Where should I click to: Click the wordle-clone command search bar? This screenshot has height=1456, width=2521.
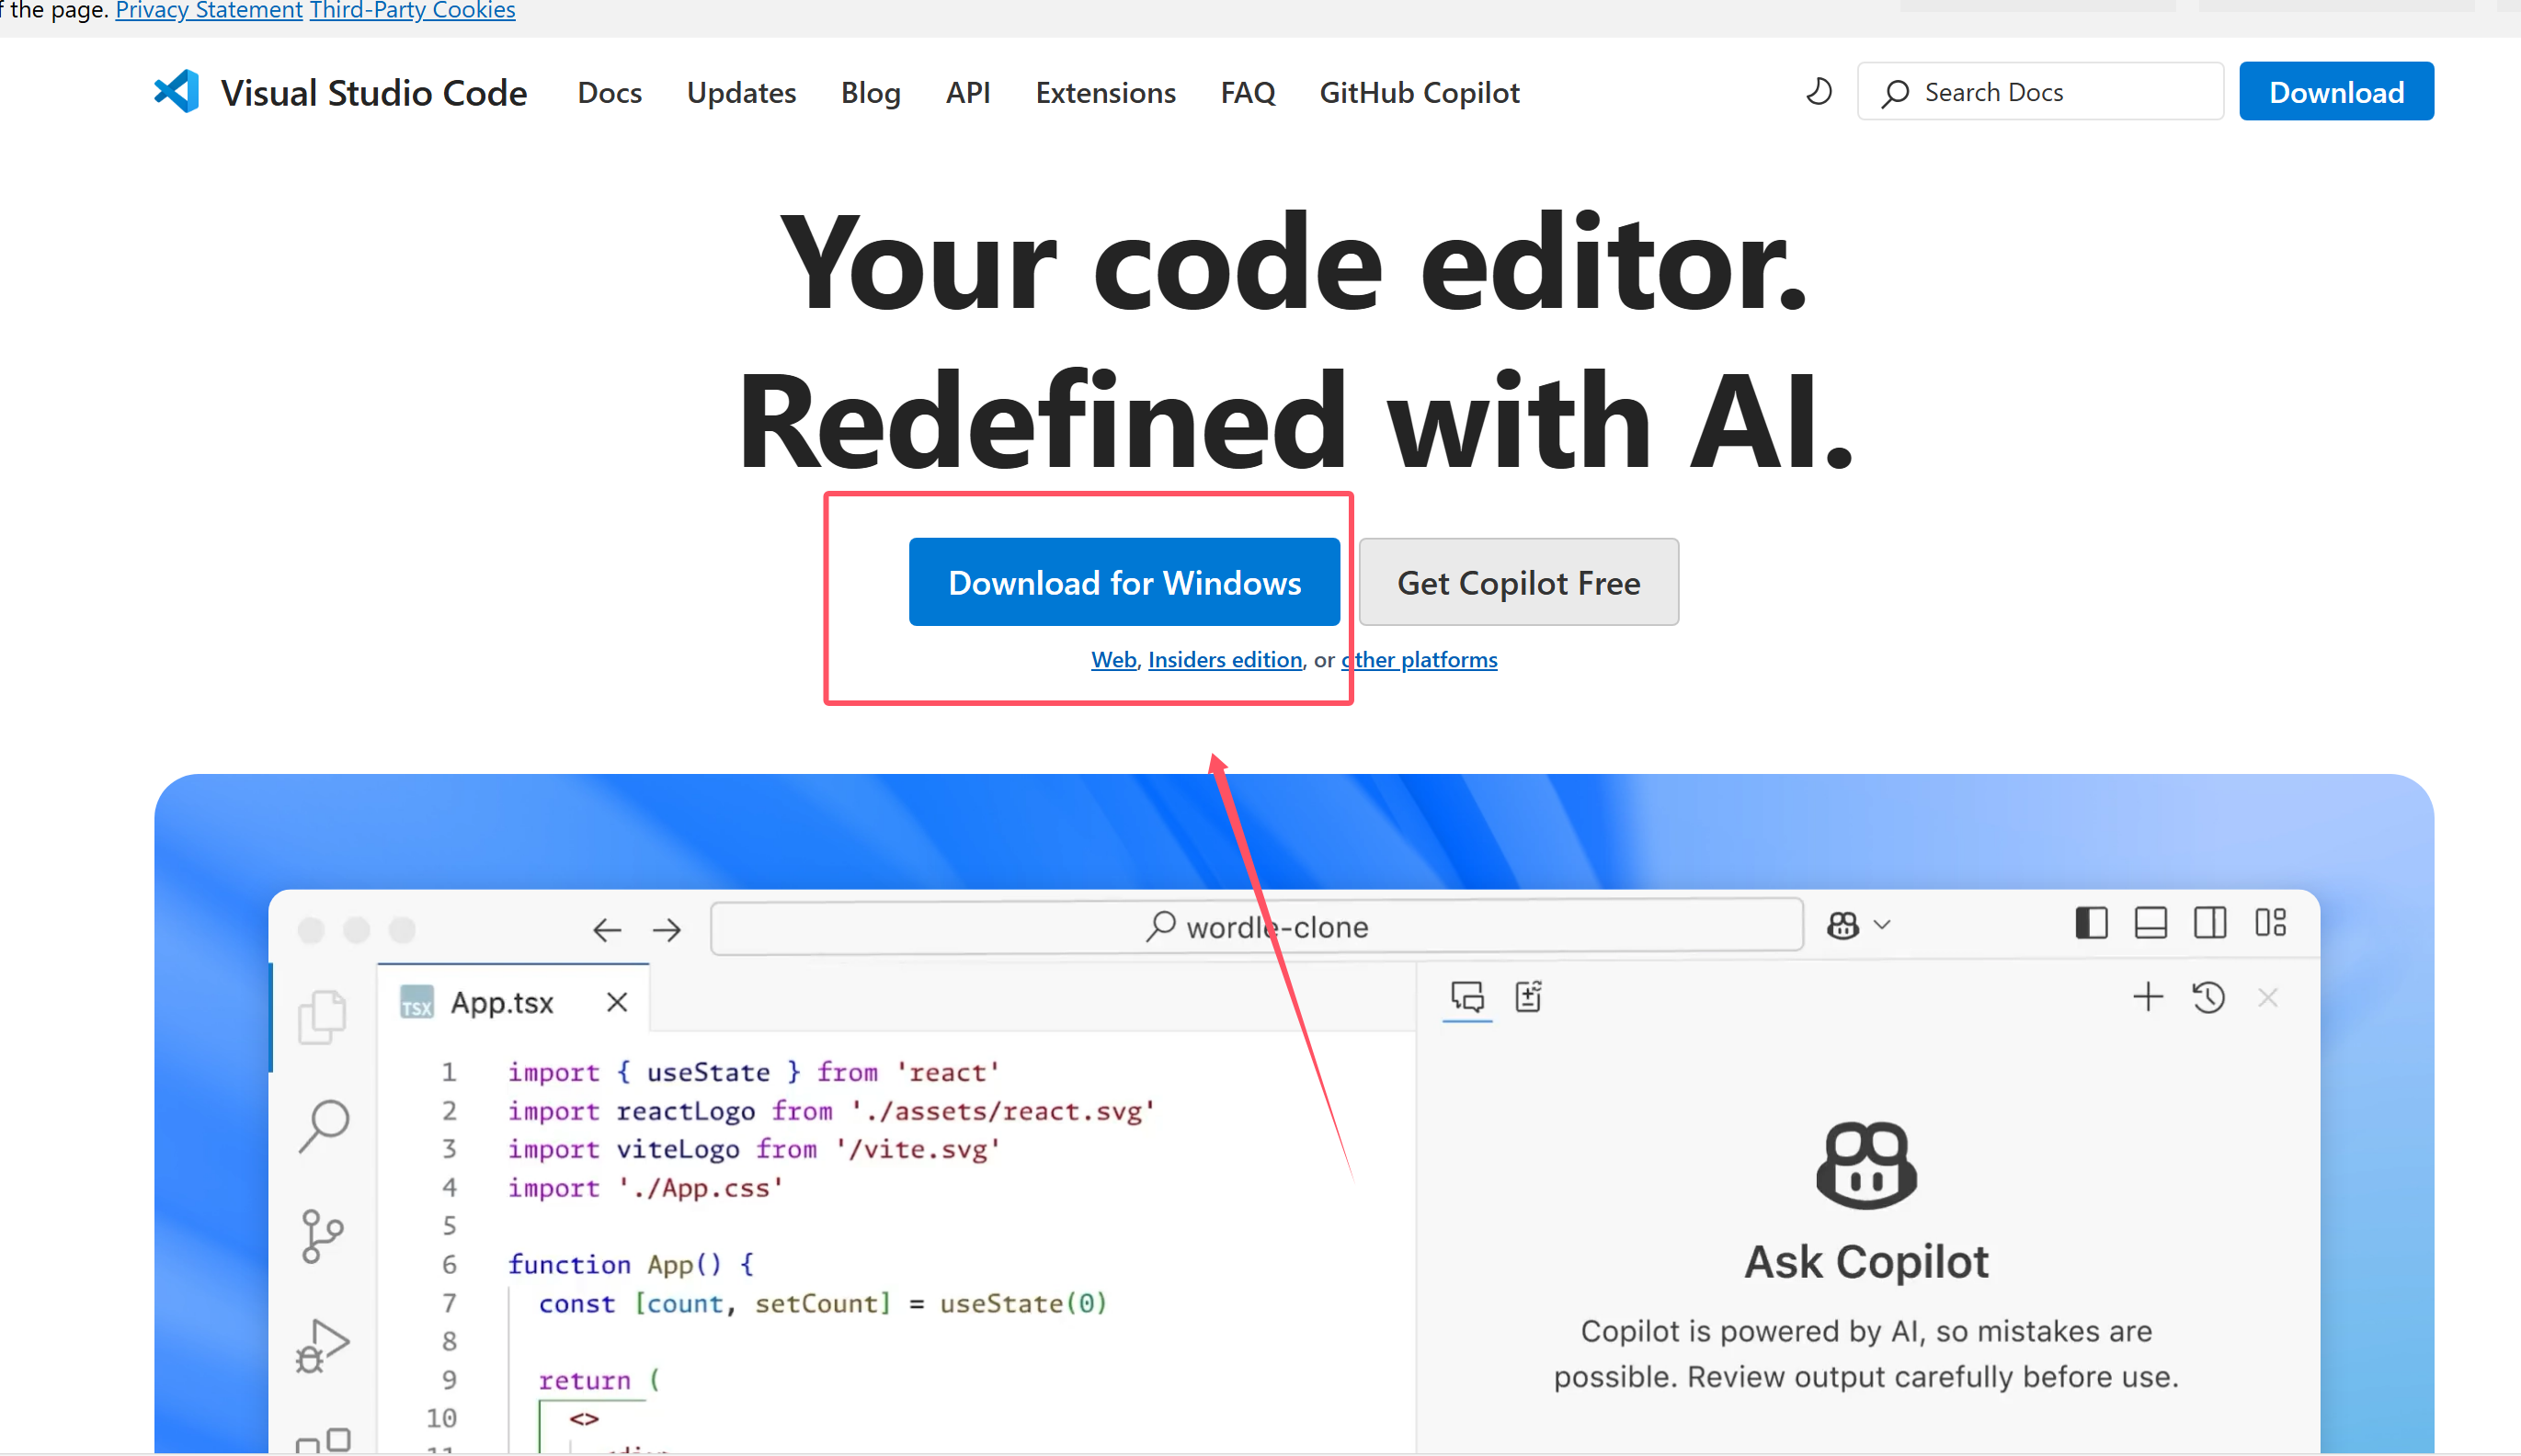[x=1256, y=927]
